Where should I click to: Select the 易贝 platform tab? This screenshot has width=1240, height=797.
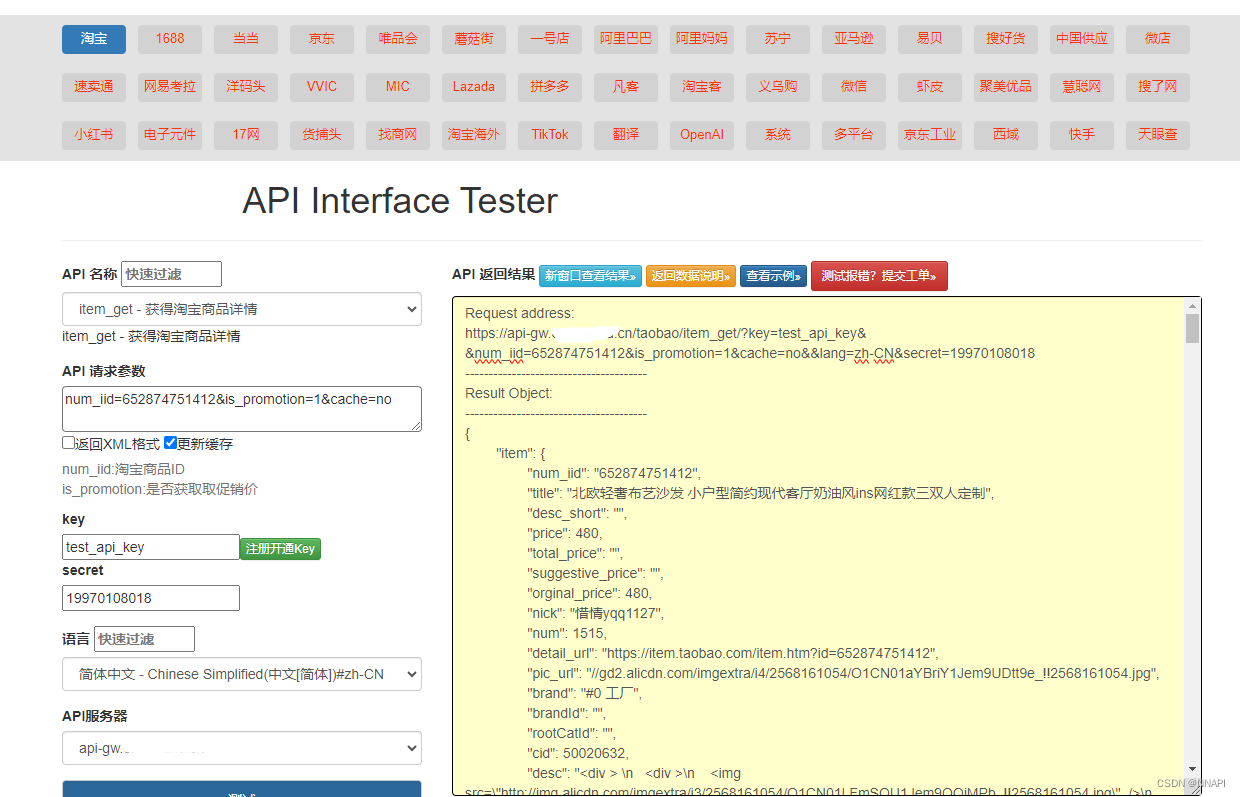(930, 39)
